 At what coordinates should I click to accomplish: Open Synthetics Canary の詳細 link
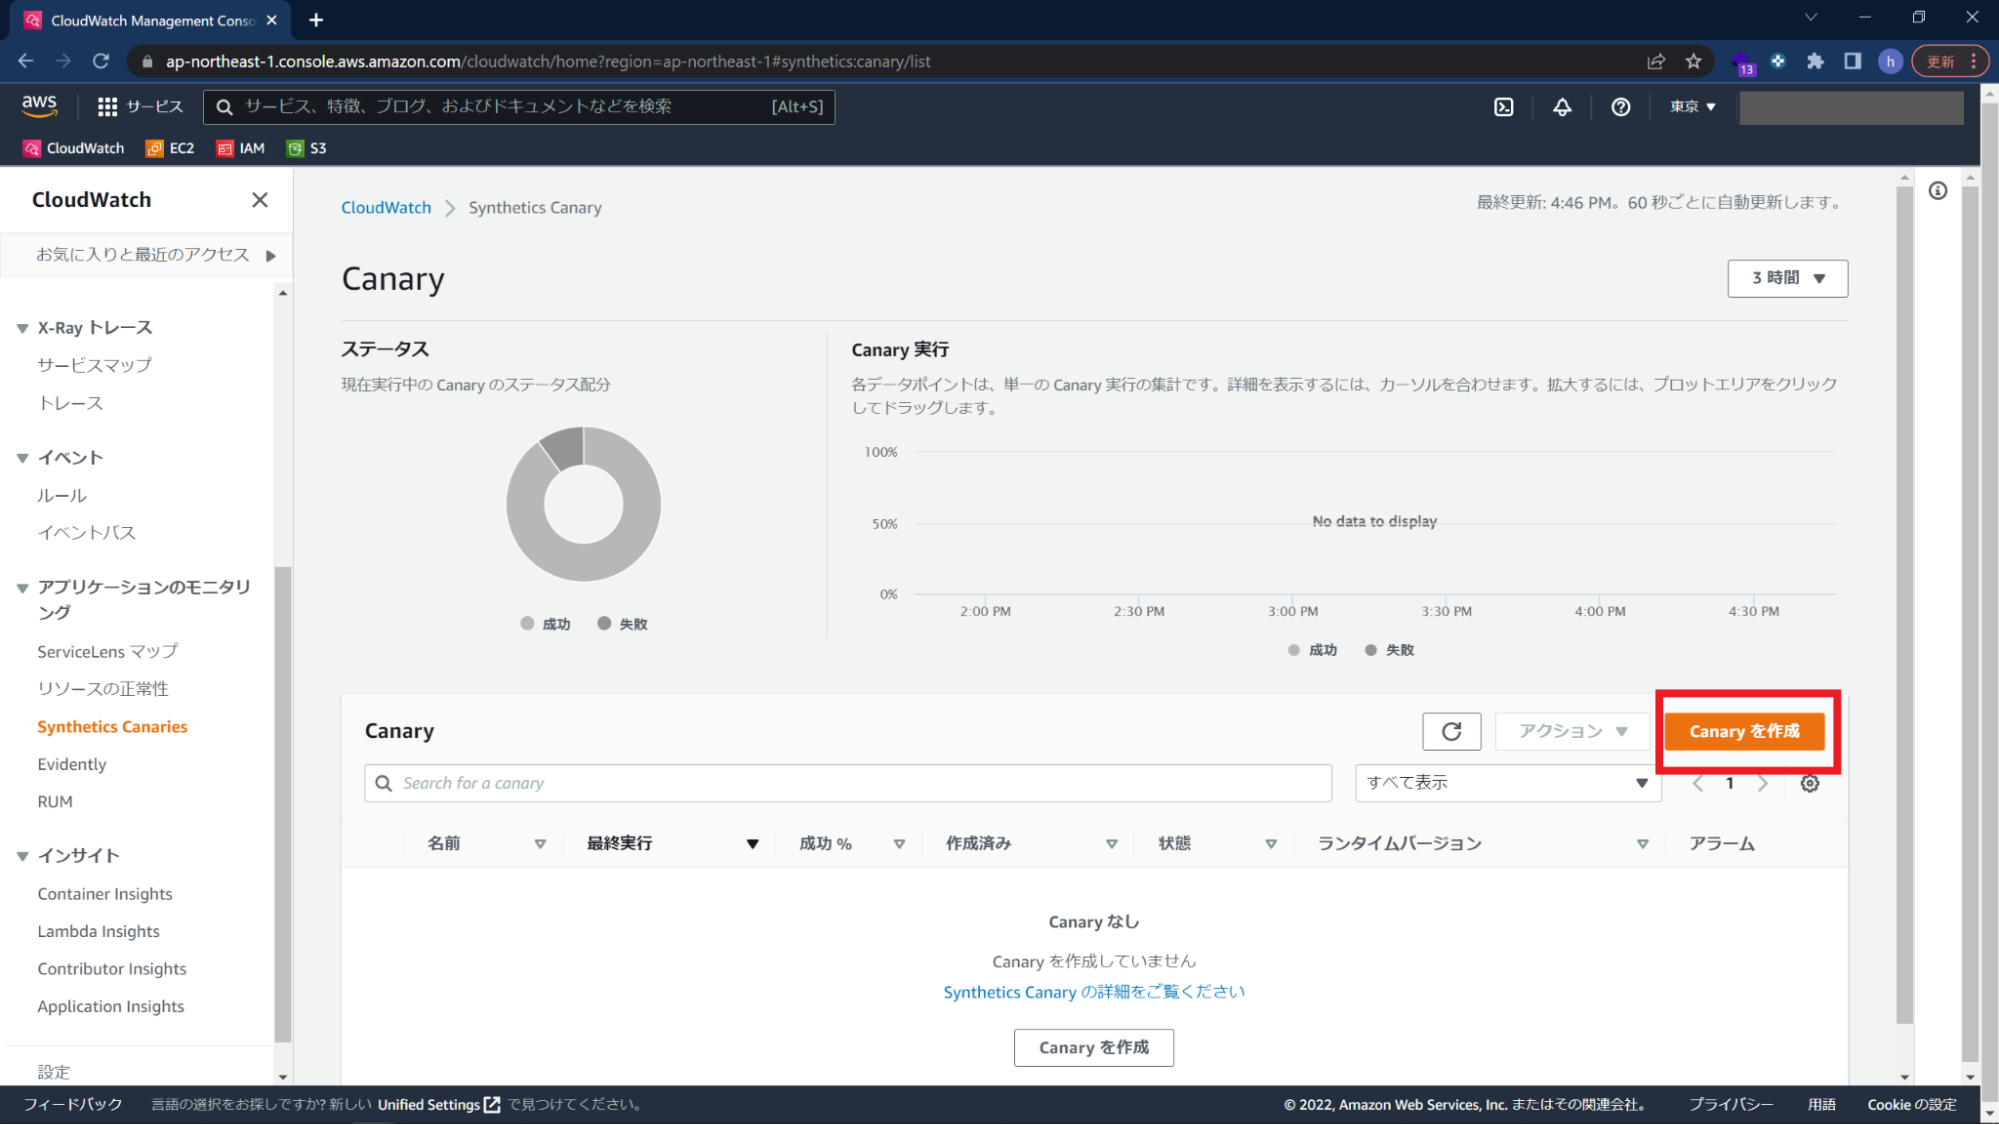click(x=1094, y=992)
